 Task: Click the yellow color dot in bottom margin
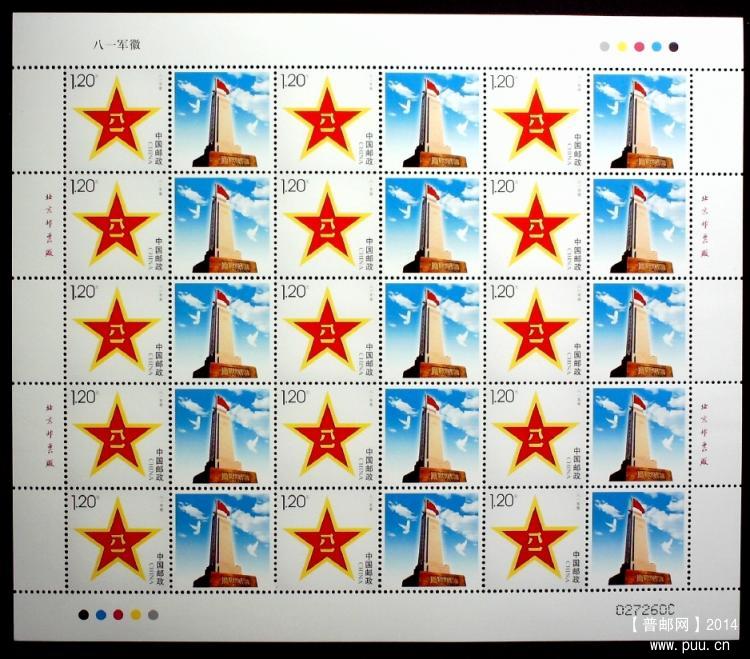[135, 614]
